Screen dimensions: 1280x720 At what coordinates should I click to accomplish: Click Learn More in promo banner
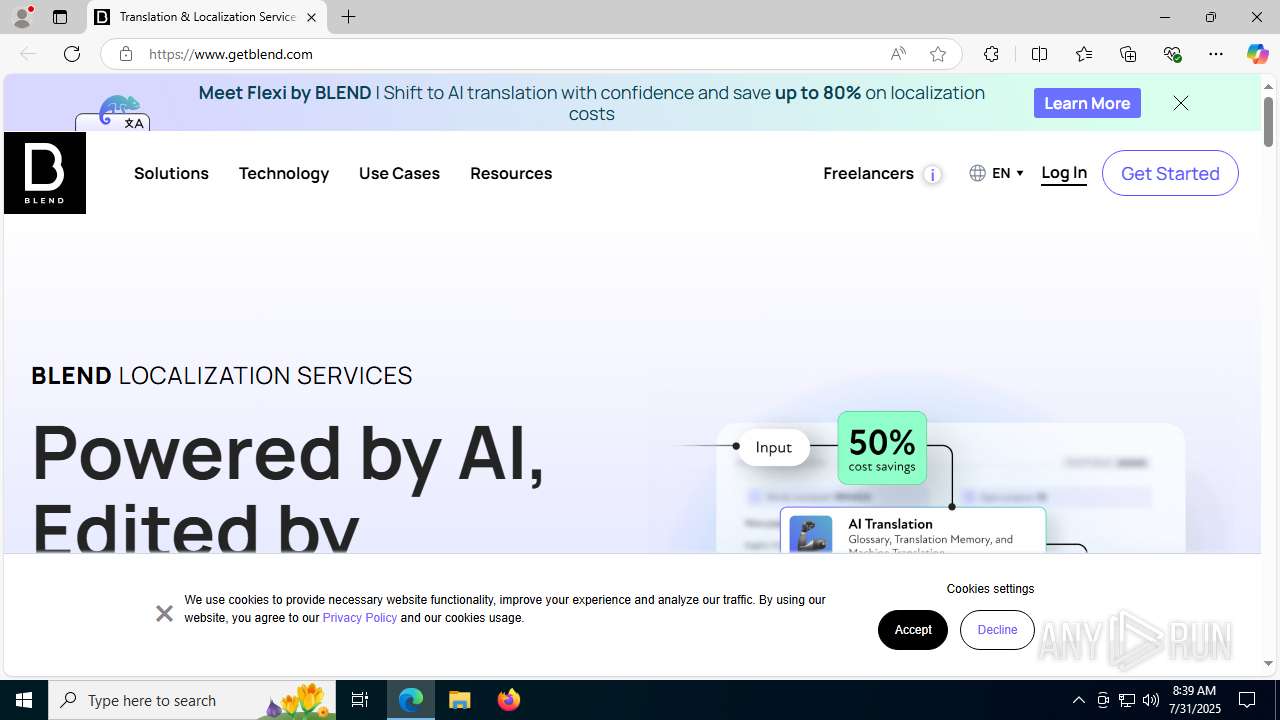click(1087, 103)
